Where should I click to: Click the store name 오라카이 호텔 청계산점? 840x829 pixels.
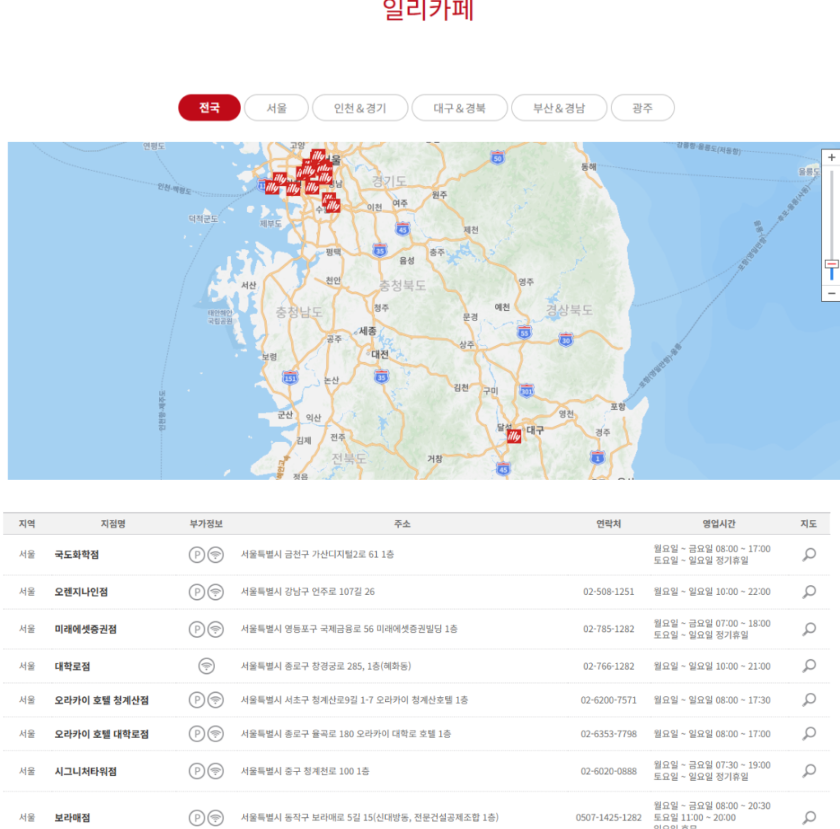[102, 700]
